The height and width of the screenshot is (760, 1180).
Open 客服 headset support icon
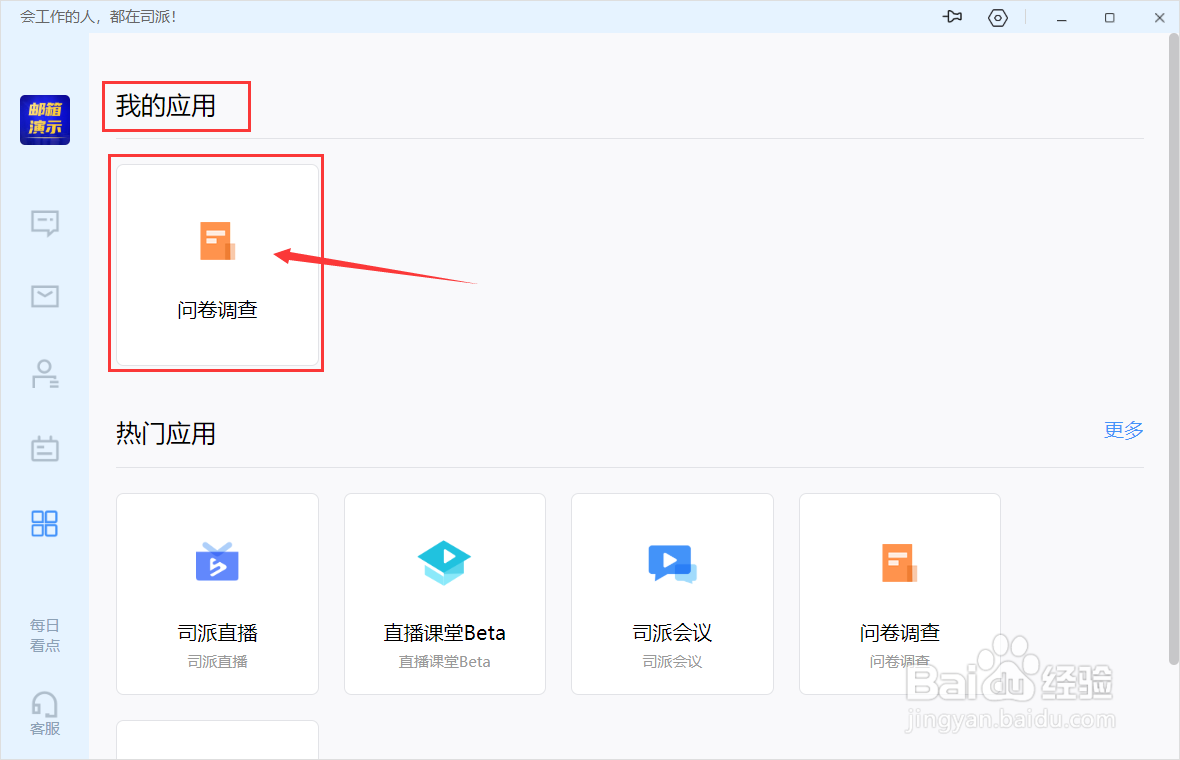pos(44,713)
